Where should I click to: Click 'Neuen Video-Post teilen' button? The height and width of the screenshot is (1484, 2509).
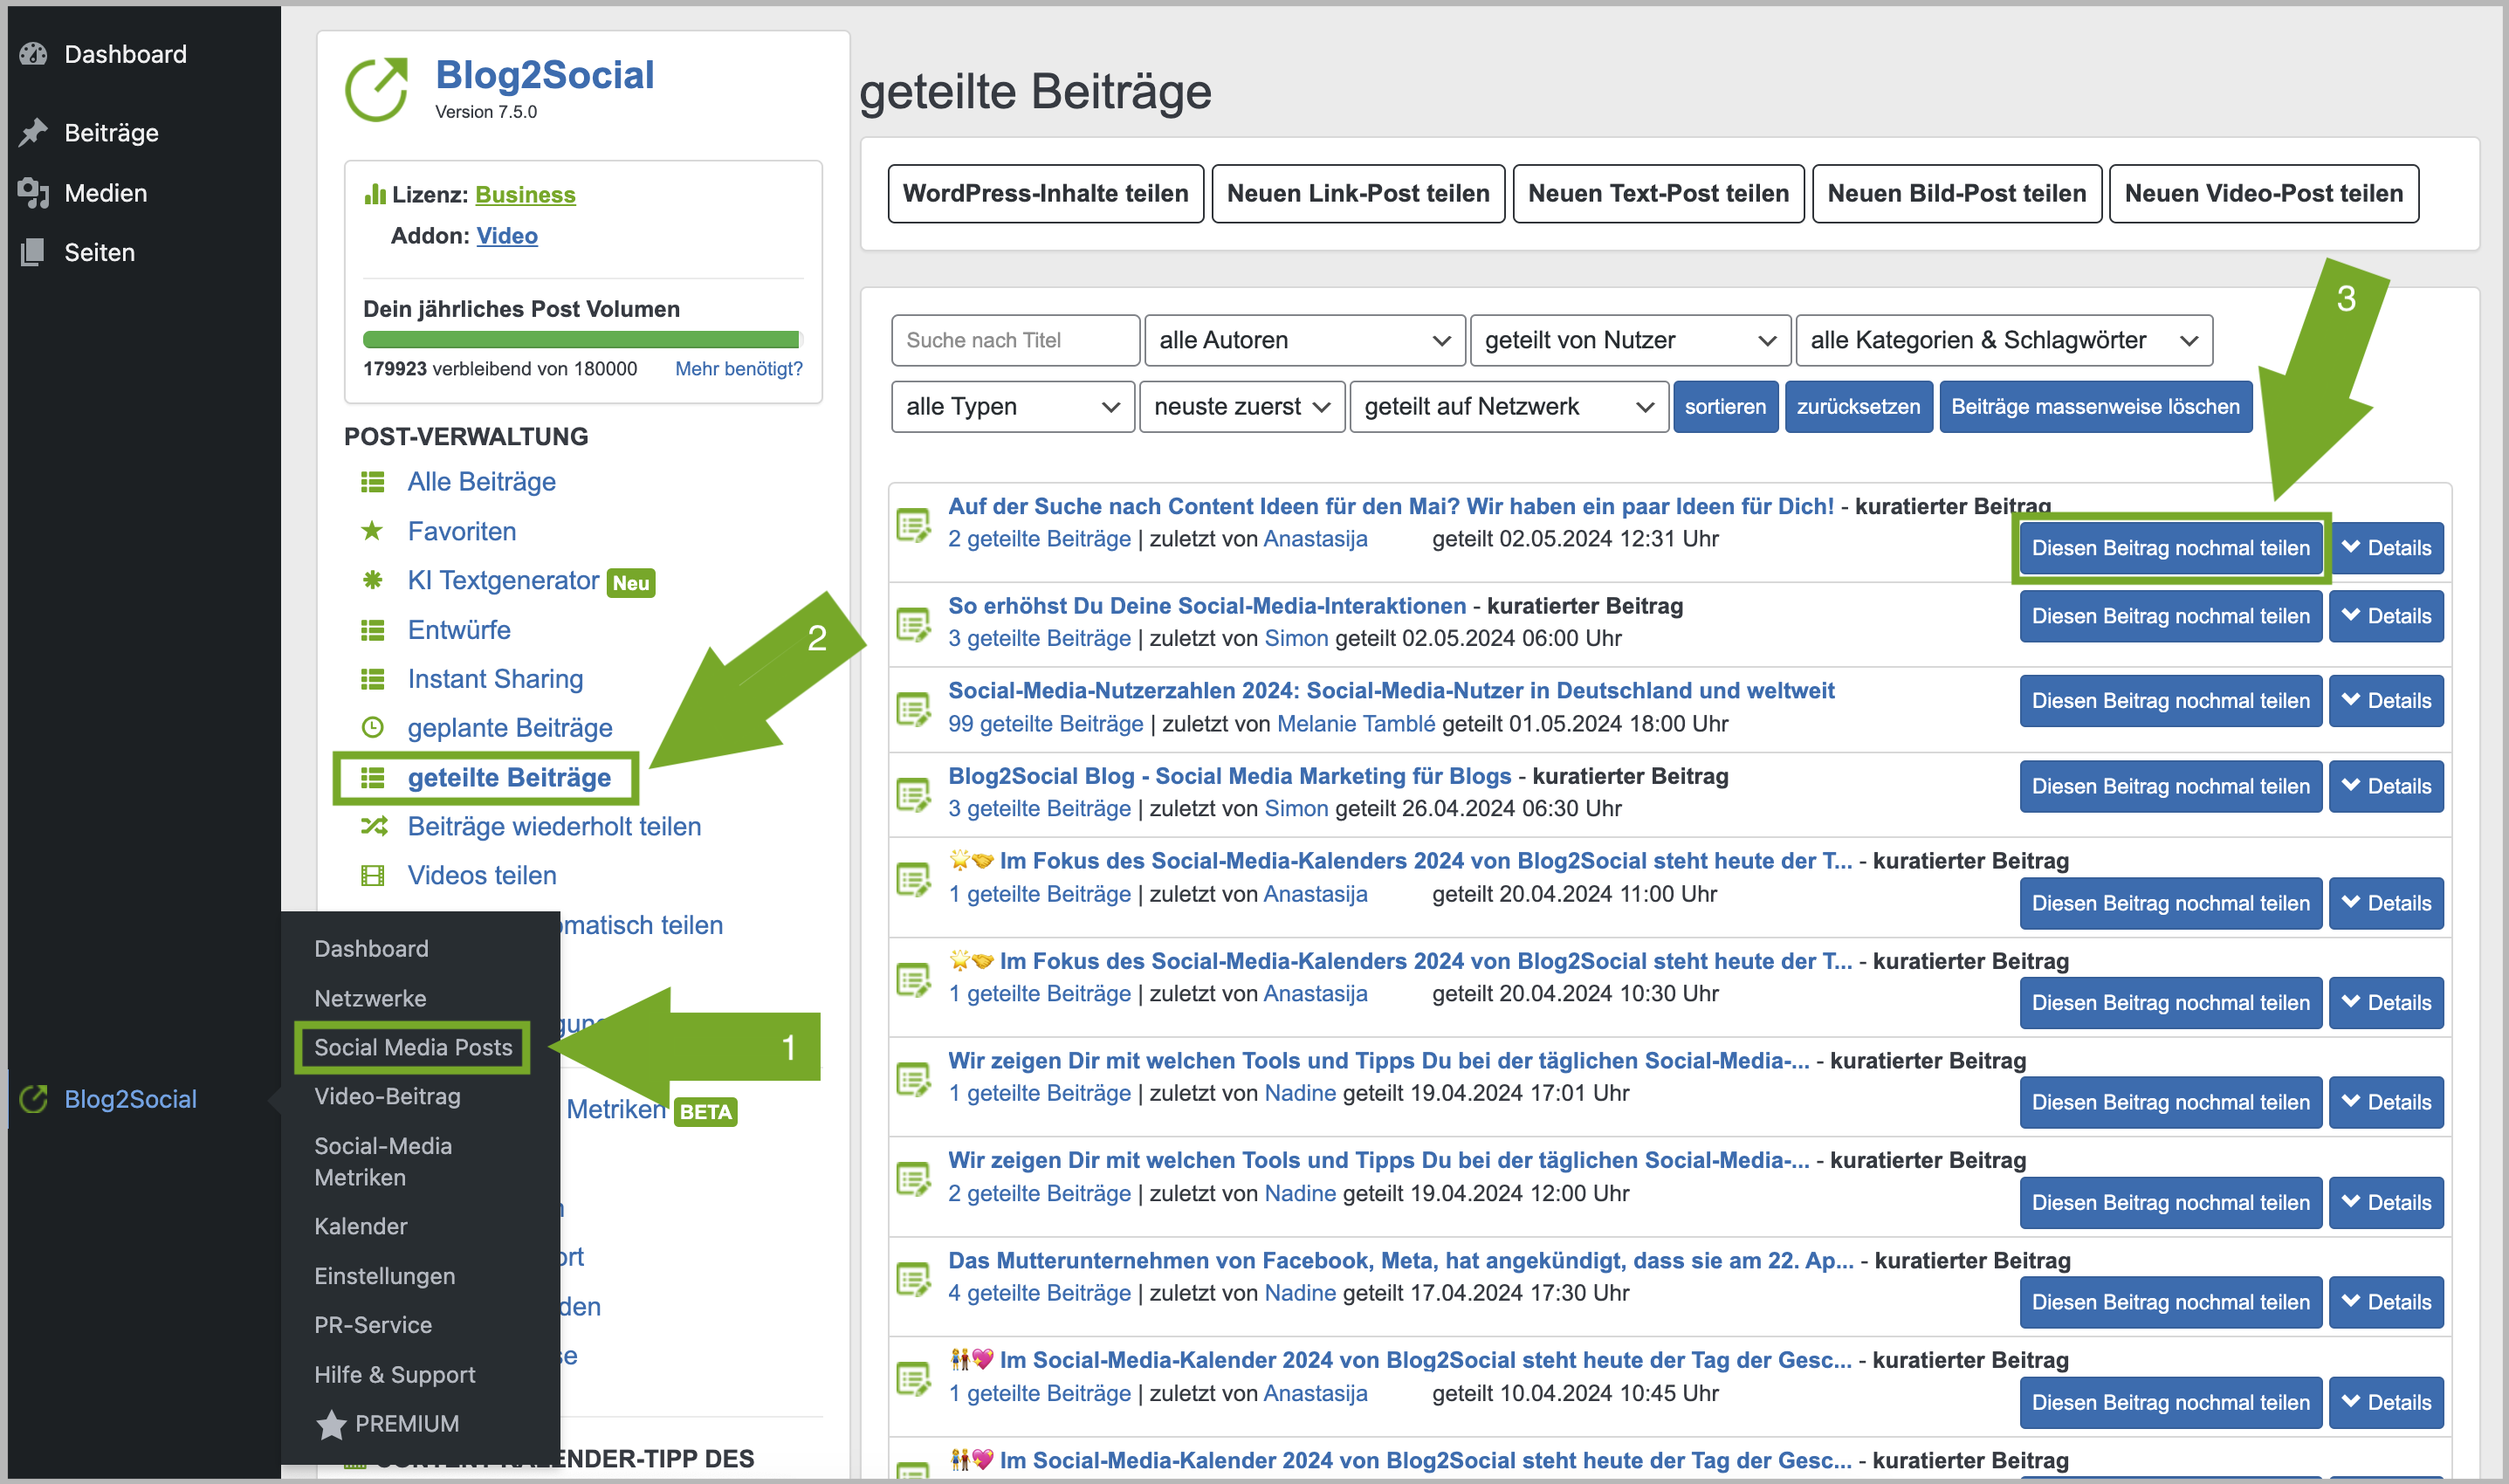pos(2263,193)
